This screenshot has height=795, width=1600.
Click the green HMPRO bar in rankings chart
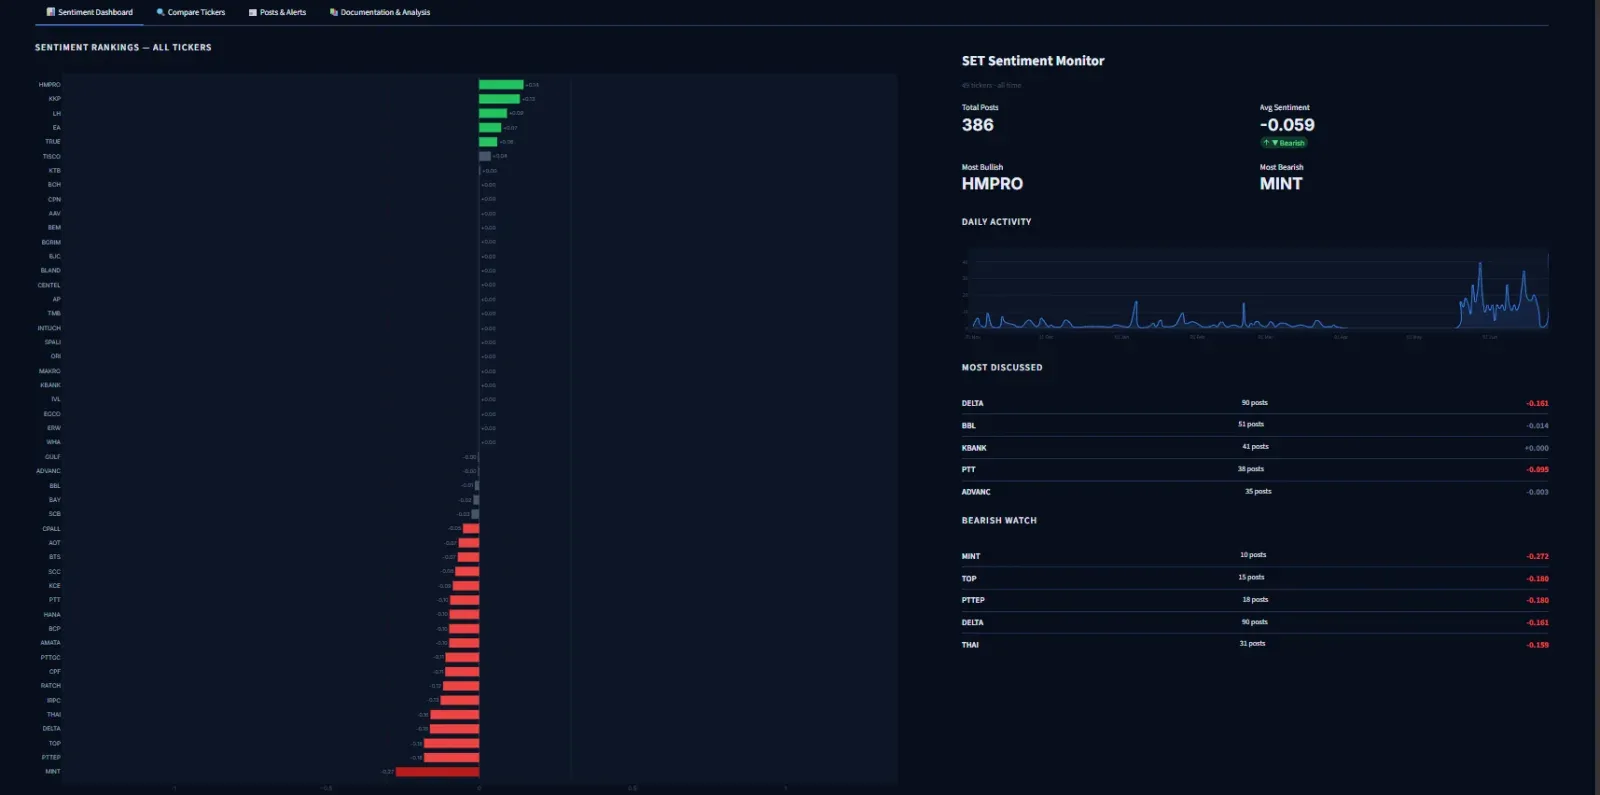[x=501, y=85]
